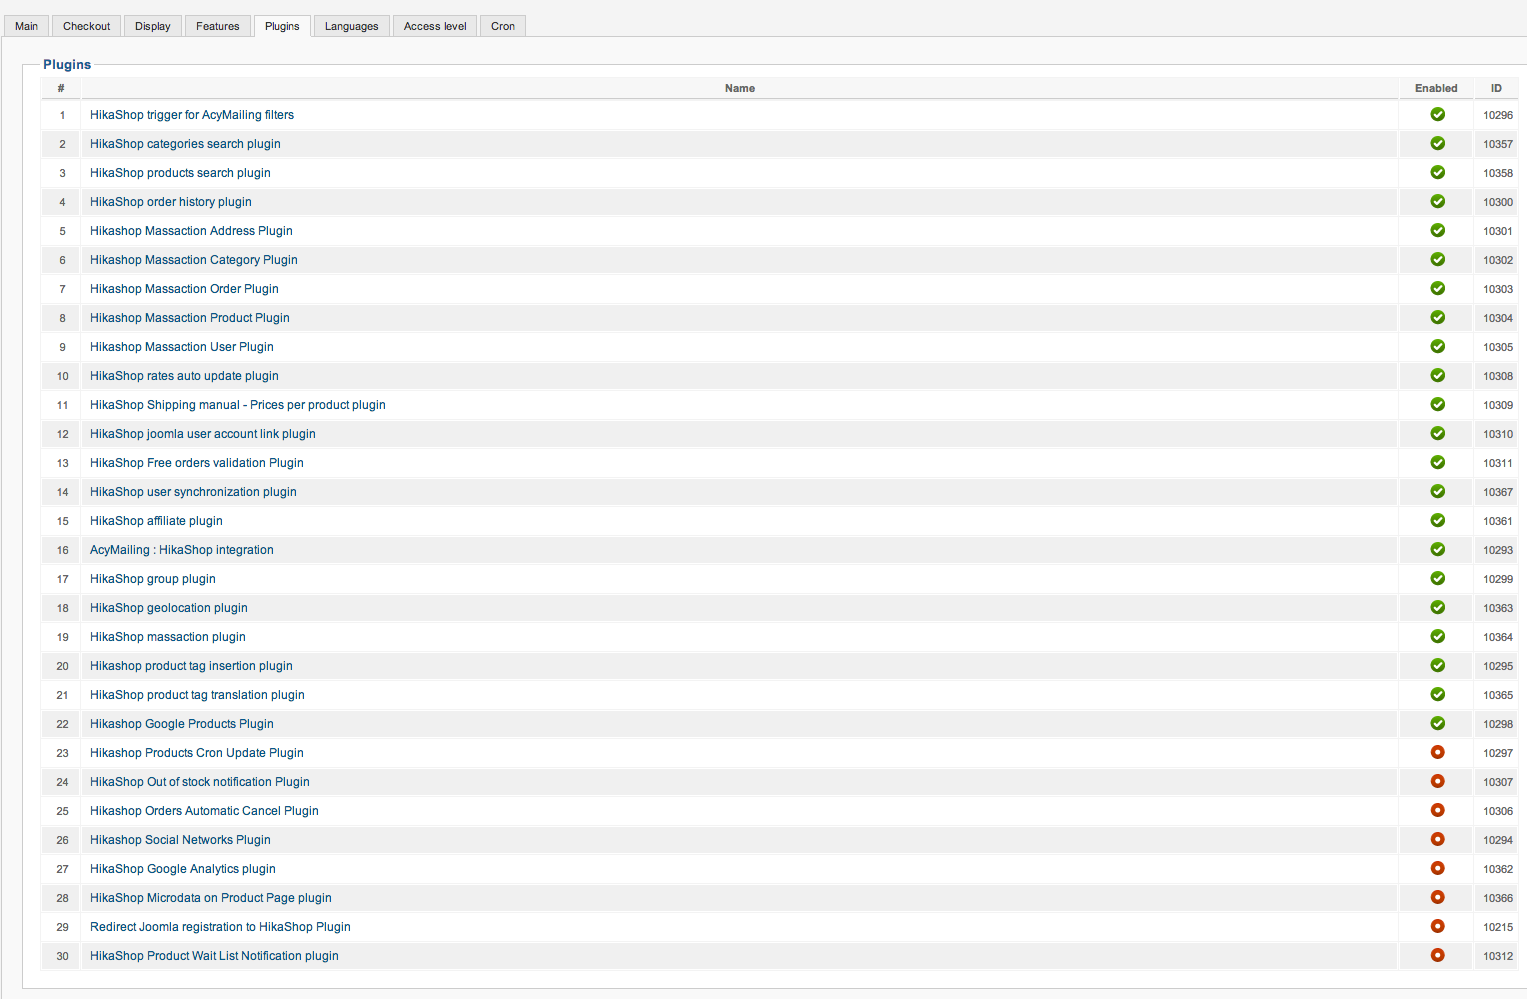This screenshot has width=1527, height=999.
Task: Click the Name column header
Action: pyautogui.click(x=740, y=88)
